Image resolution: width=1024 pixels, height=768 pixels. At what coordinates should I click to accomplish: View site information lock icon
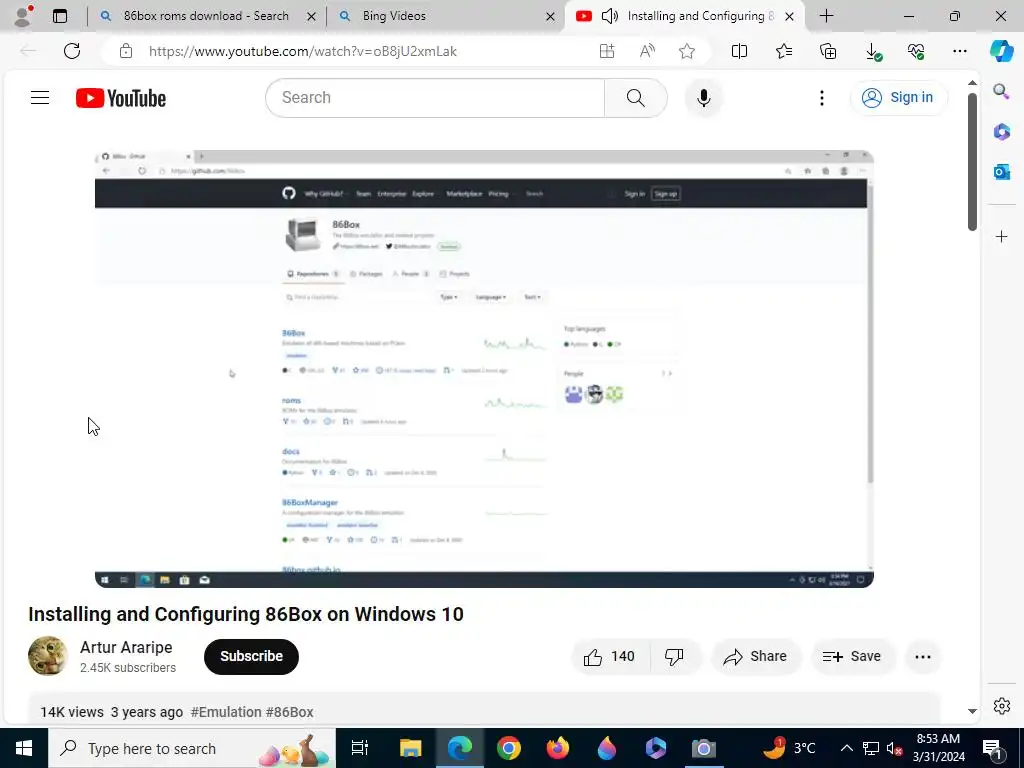pyautogui.click(x=126, y=51)
